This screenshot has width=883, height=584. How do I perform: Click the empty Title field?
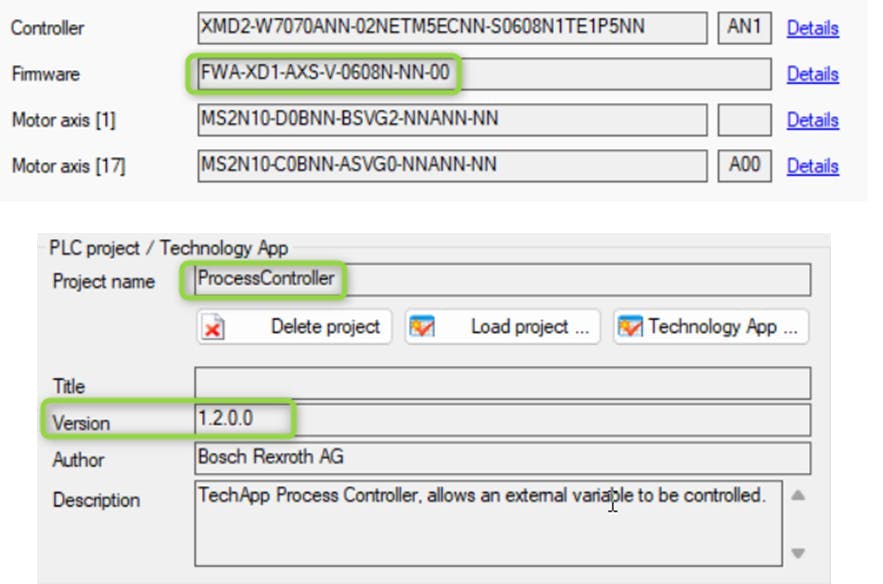click(502, 384)
